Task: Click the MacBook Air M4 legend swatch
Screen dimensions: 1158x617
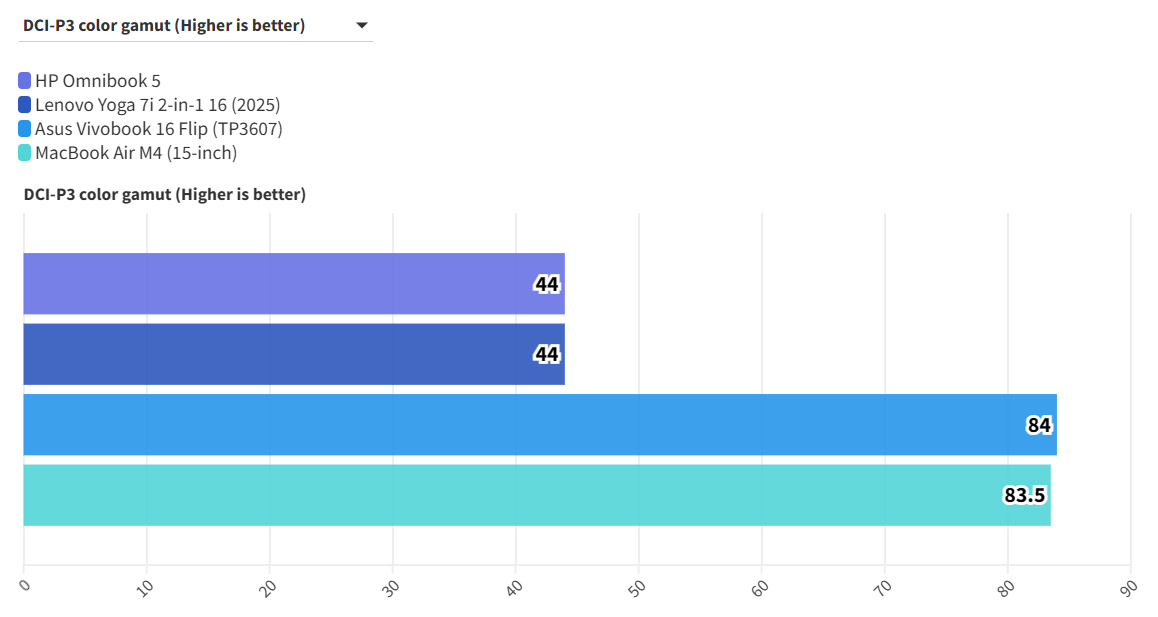Action: 25,153
